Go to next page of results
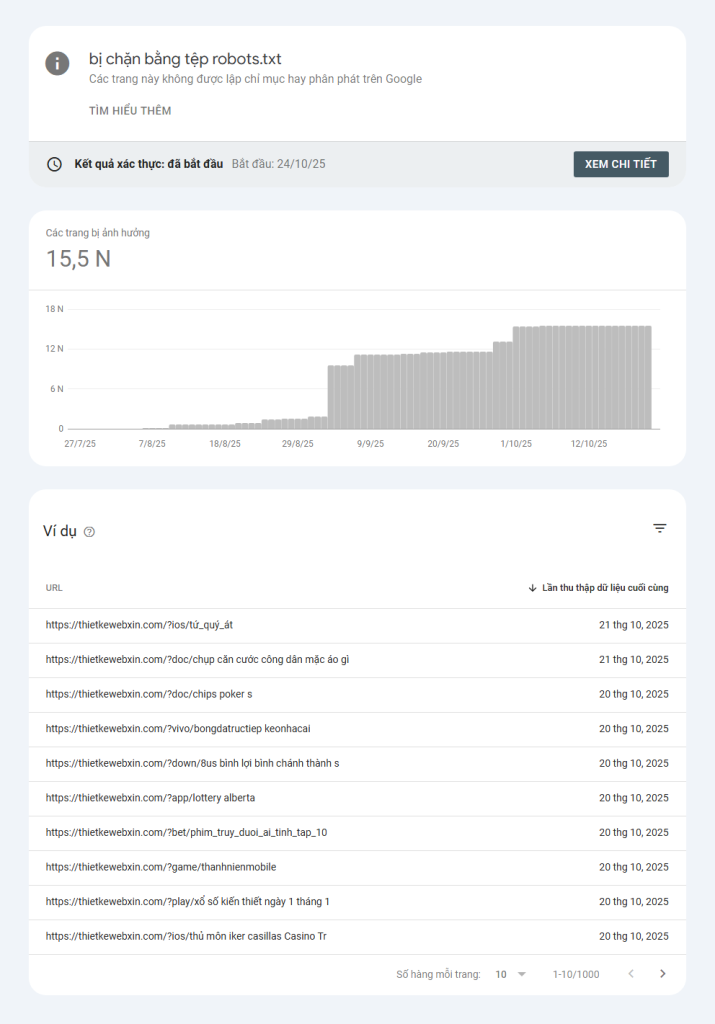This screenshot has height=1024, width=715. (x=662, y=974)
